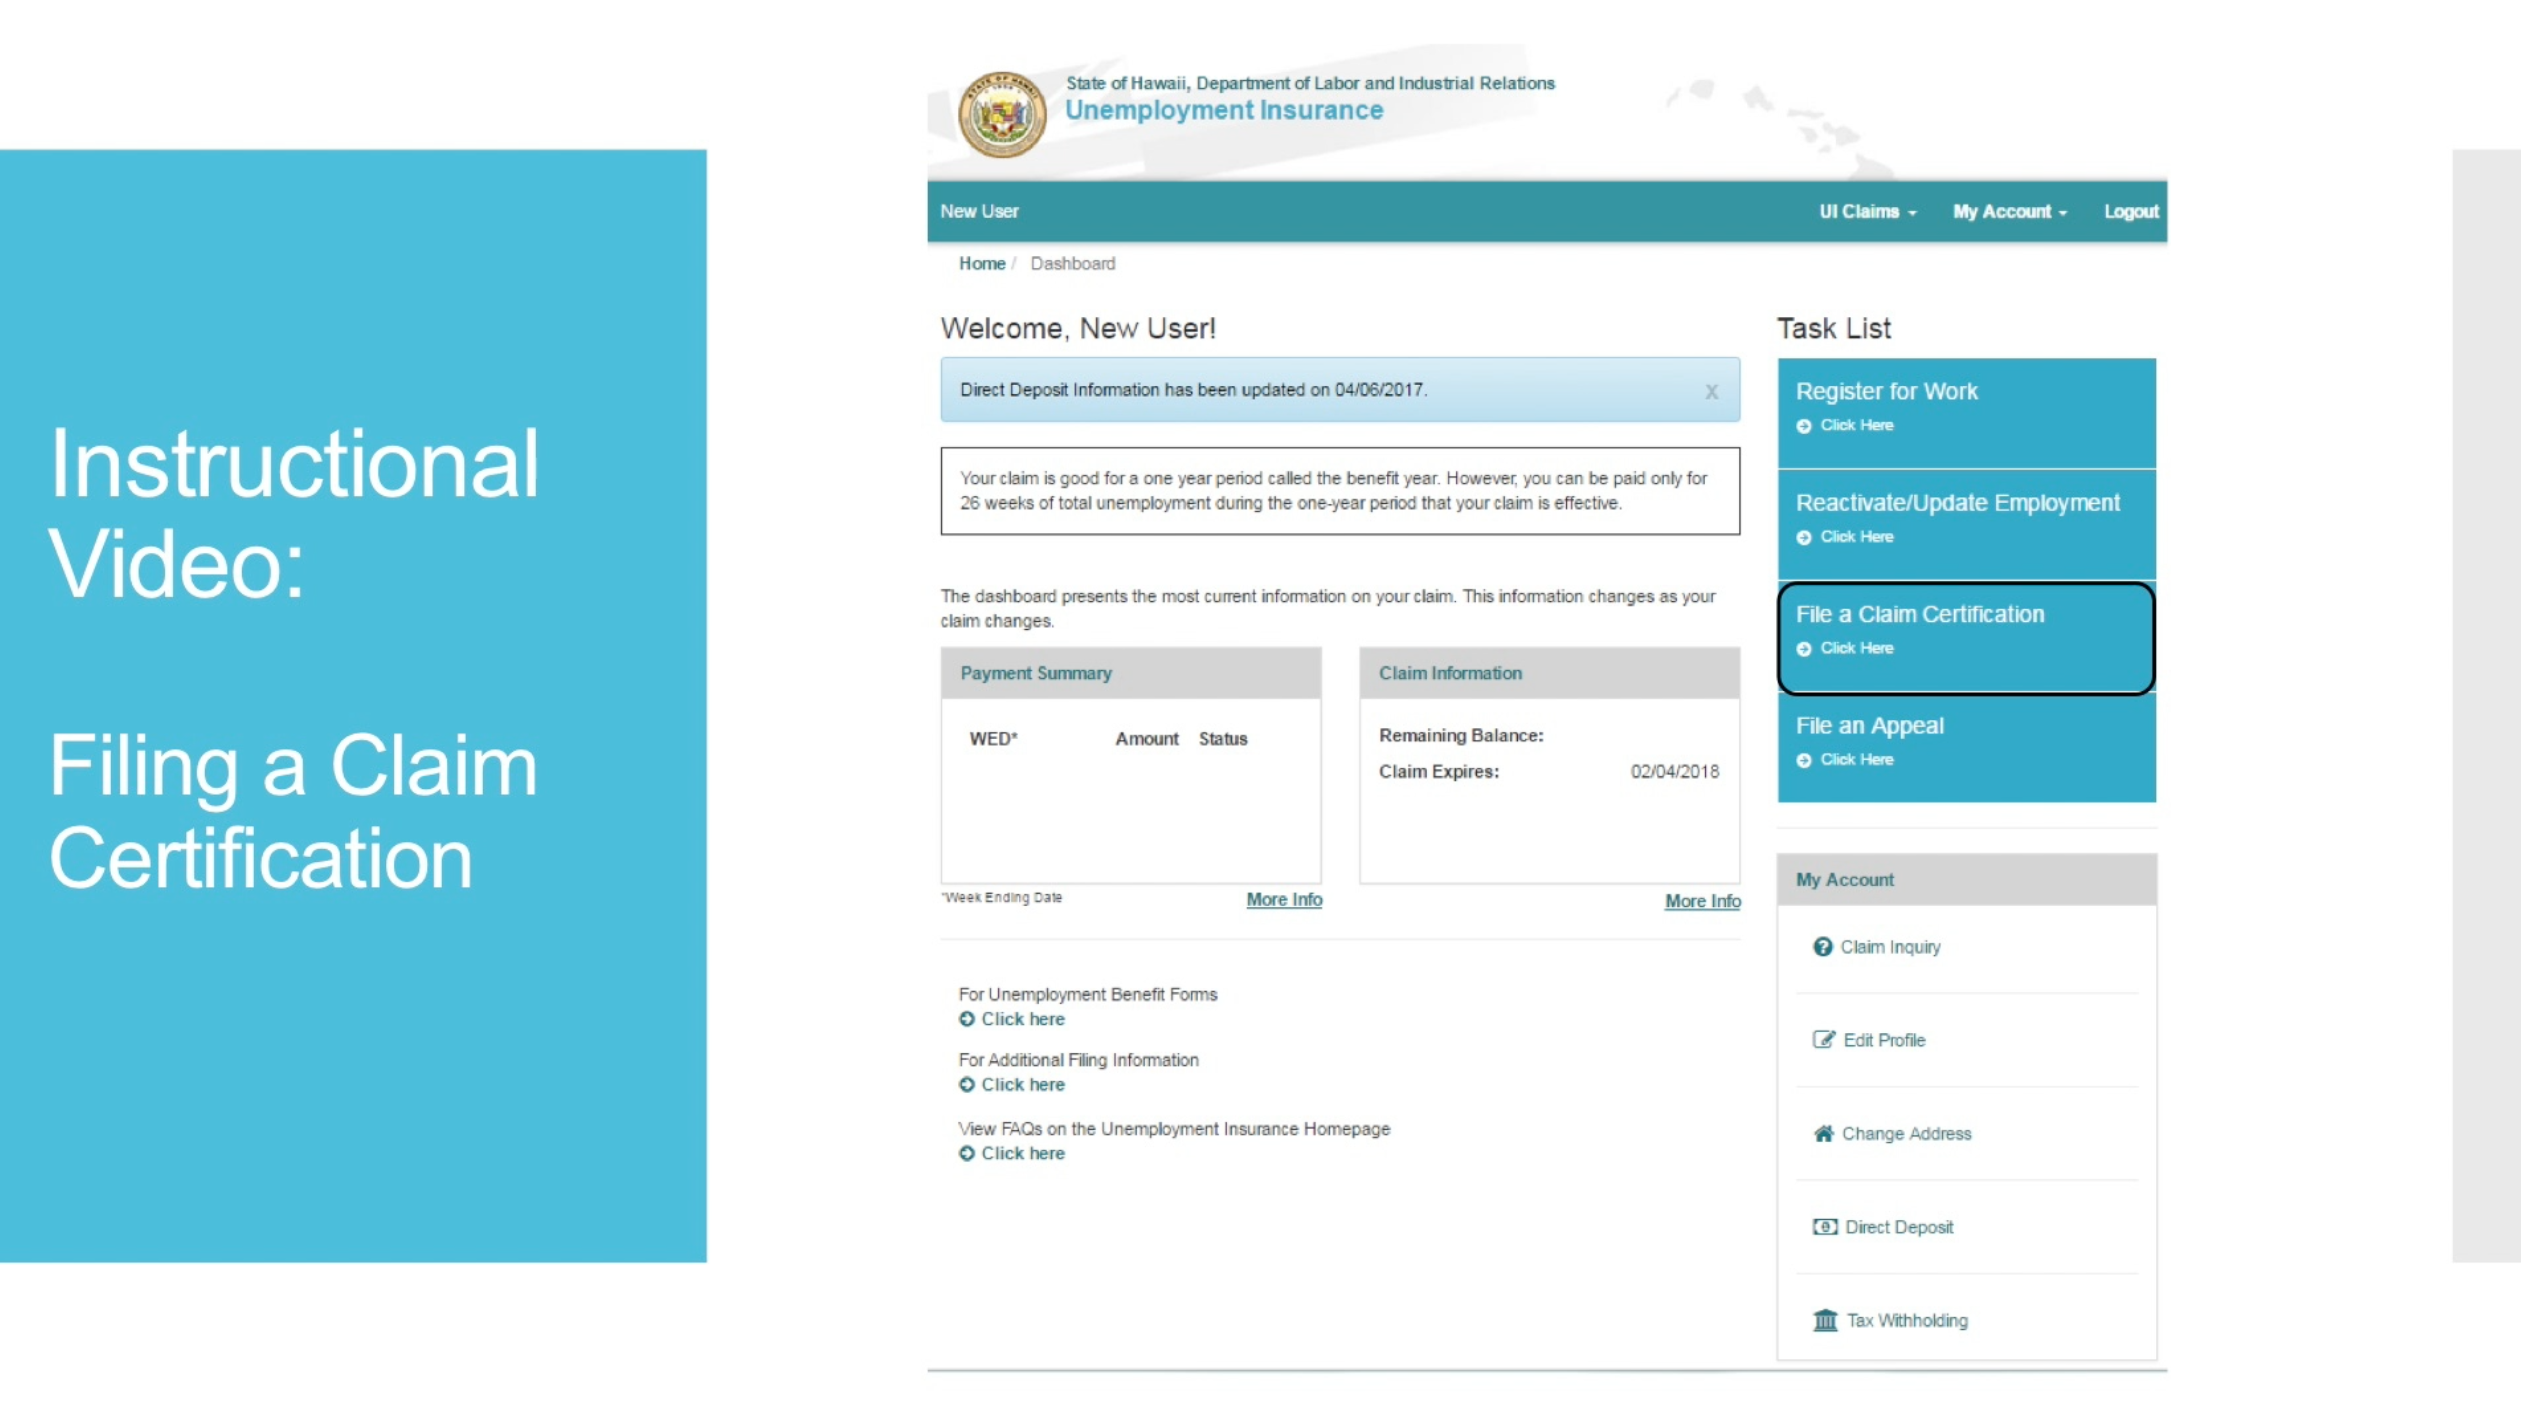
Task: Click arrow icon beside Unemployment Benefit Forms link
Action: coord(966,1019)
